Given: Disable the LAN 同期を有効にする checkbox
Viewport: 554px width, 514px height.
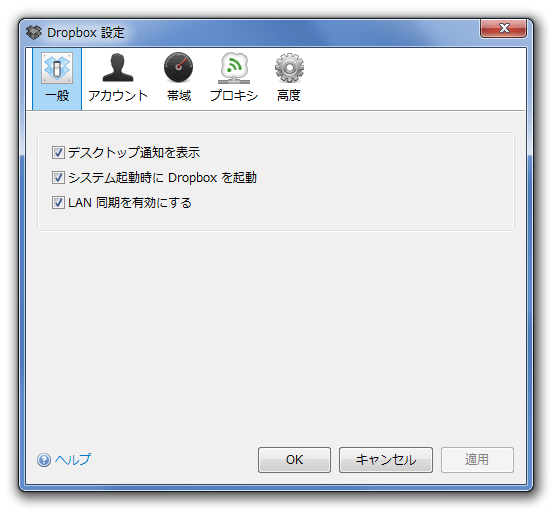Looking at the screenshot, I should click(x=58, y=202).
